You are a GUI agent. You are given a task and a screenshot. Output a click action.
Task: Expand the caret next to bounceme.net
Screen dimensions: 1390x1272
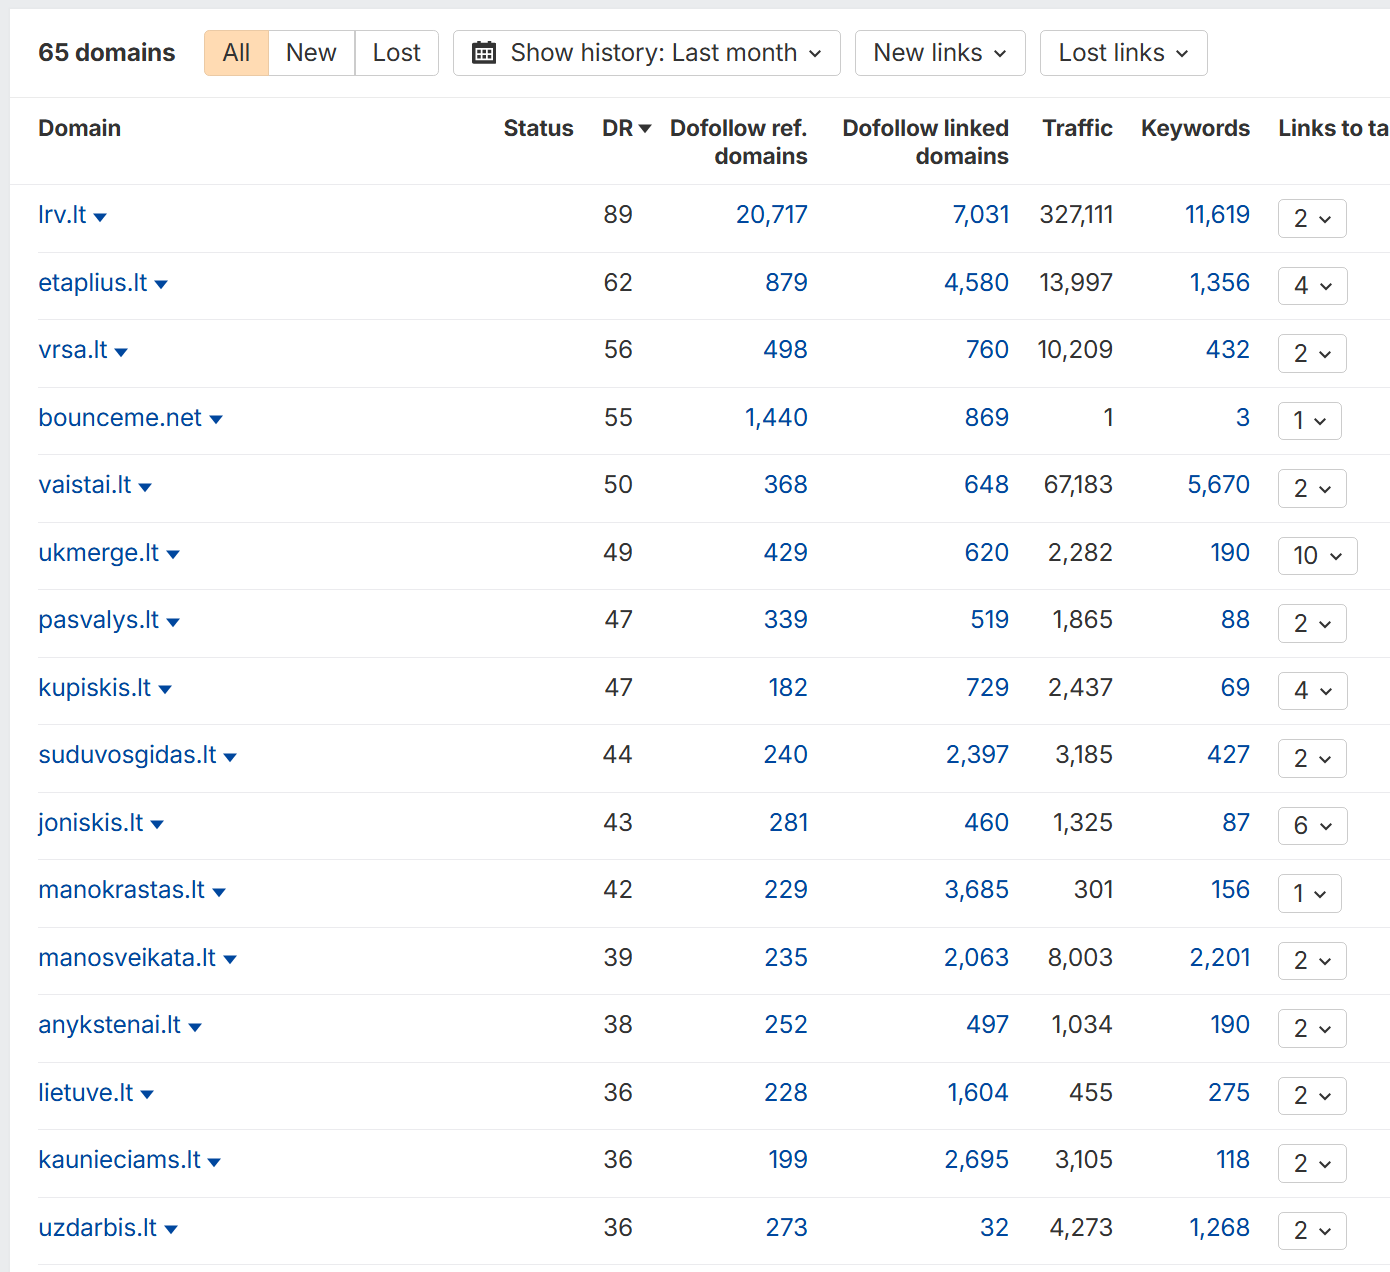[216, 420]
